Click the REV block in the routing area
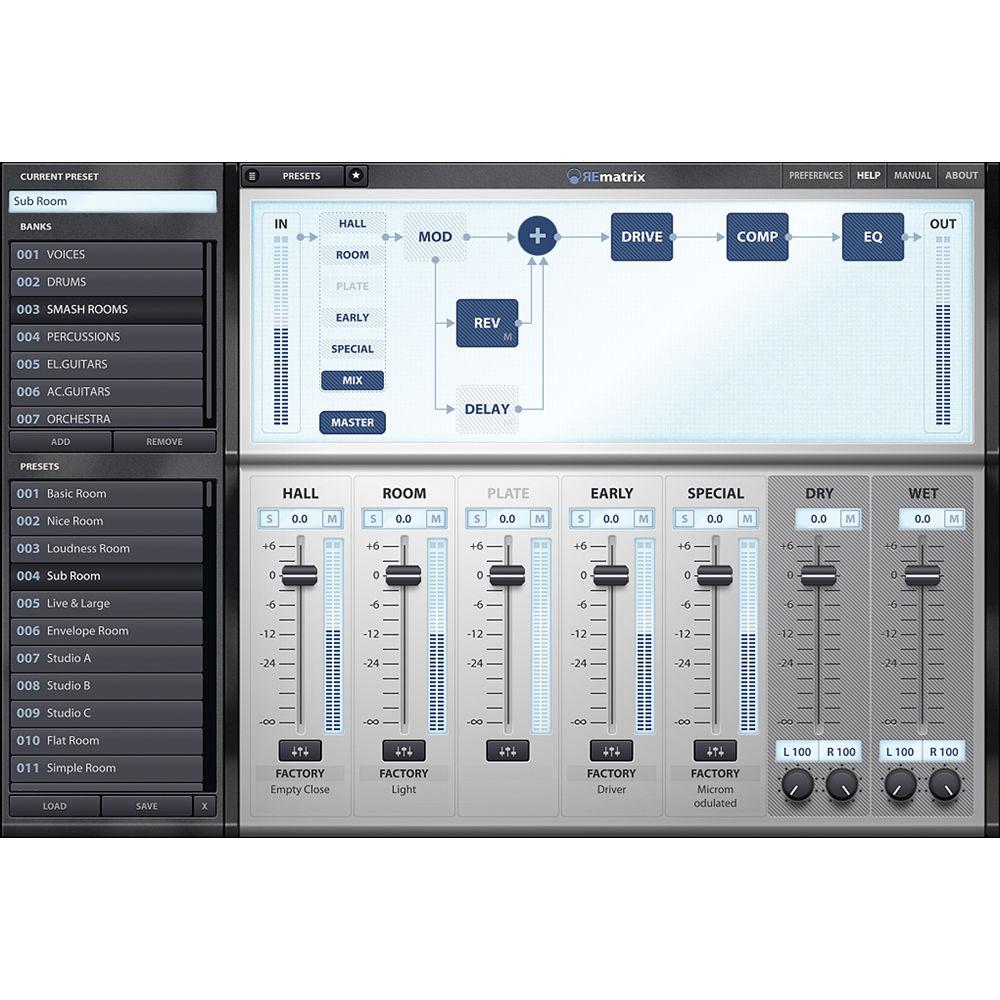Screen dimensions: 1000x1000 [x=487, y=322]
